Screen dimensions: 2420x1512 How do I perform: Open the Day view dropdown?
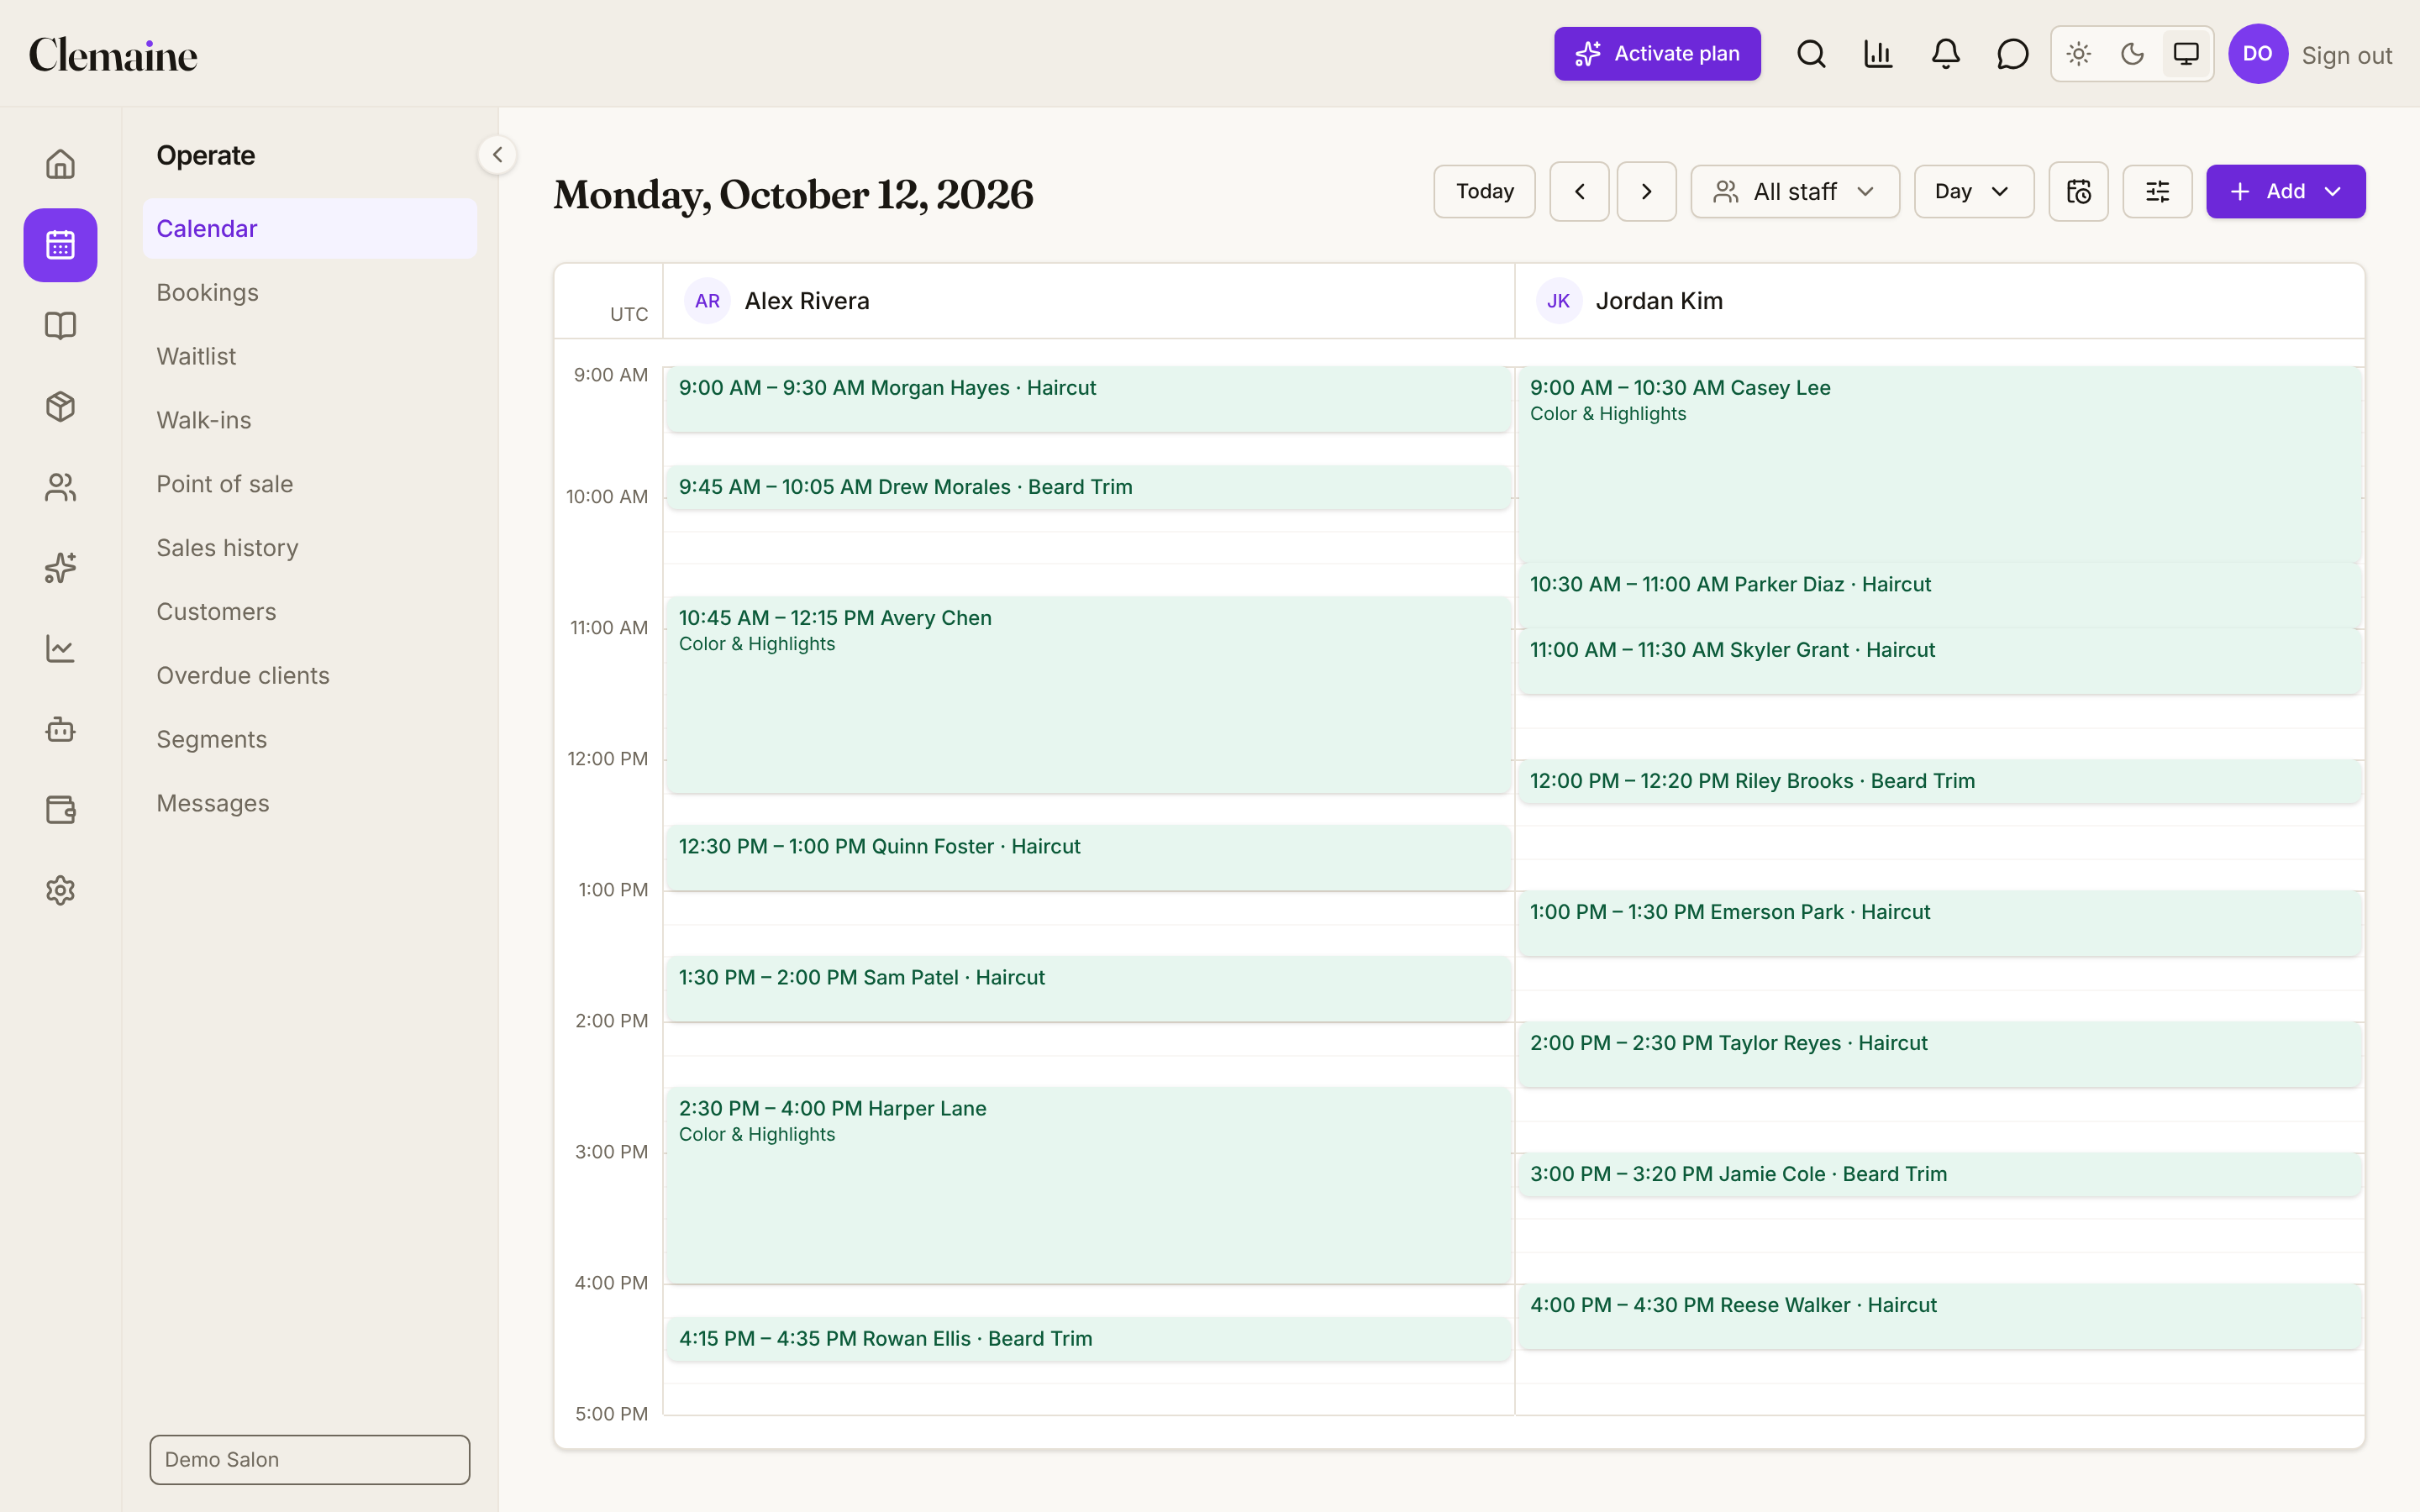point(1973,191)
